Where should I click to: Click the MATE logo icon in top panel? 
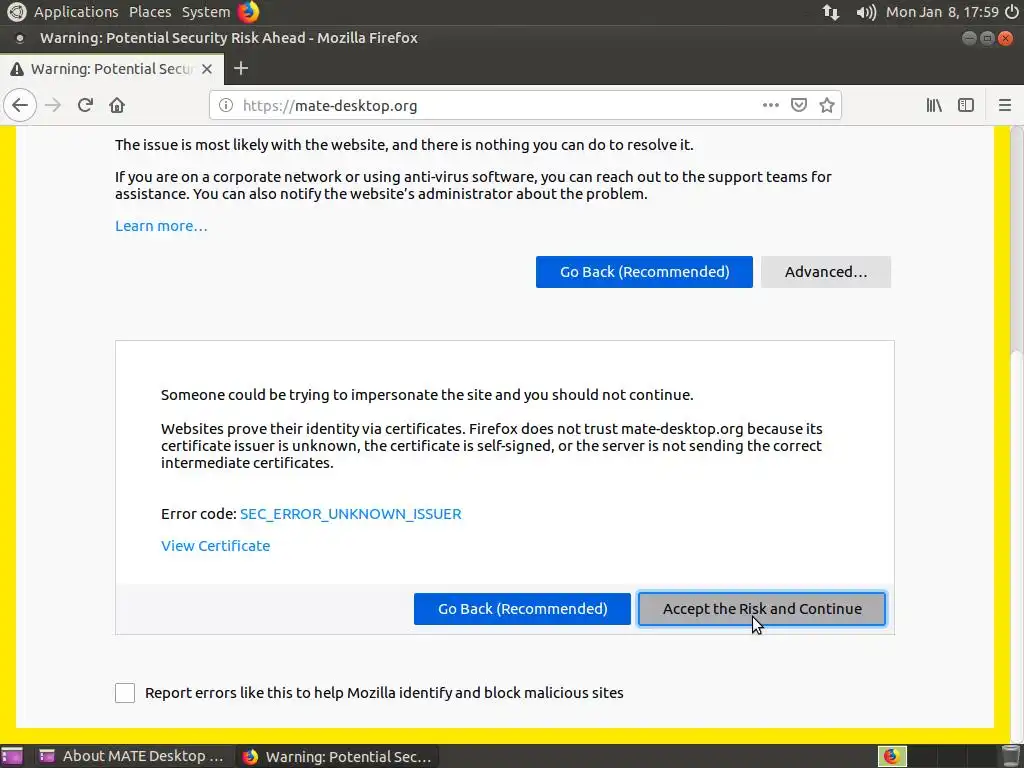[16, 12]
